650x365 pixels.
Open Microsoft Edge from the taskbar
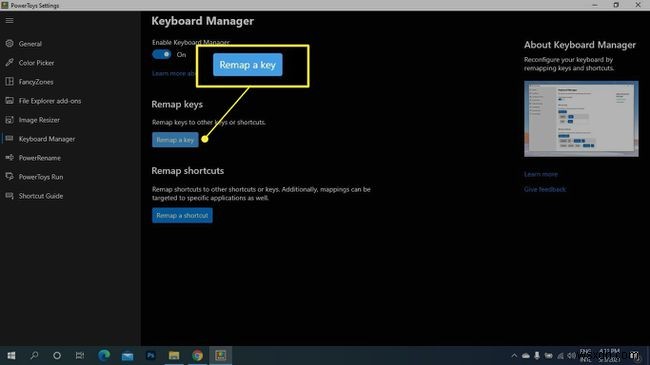point(104,355)
